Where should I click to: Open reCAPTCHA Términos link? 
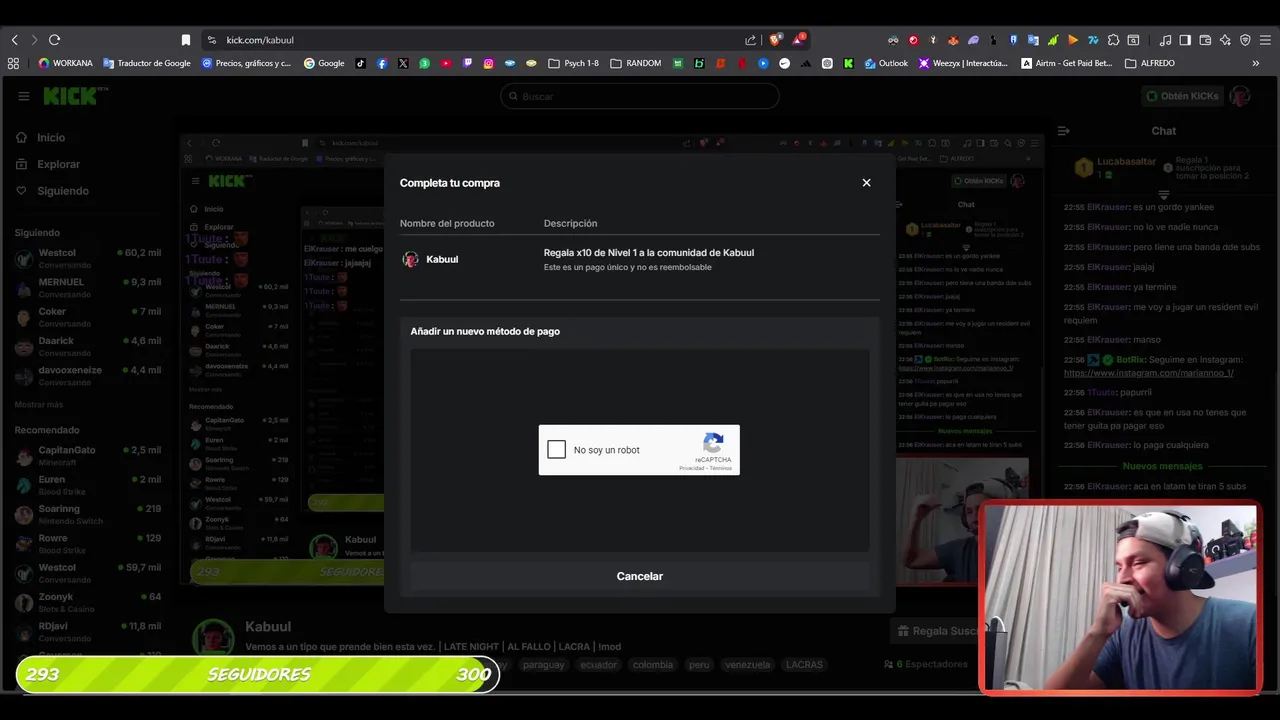721,468
